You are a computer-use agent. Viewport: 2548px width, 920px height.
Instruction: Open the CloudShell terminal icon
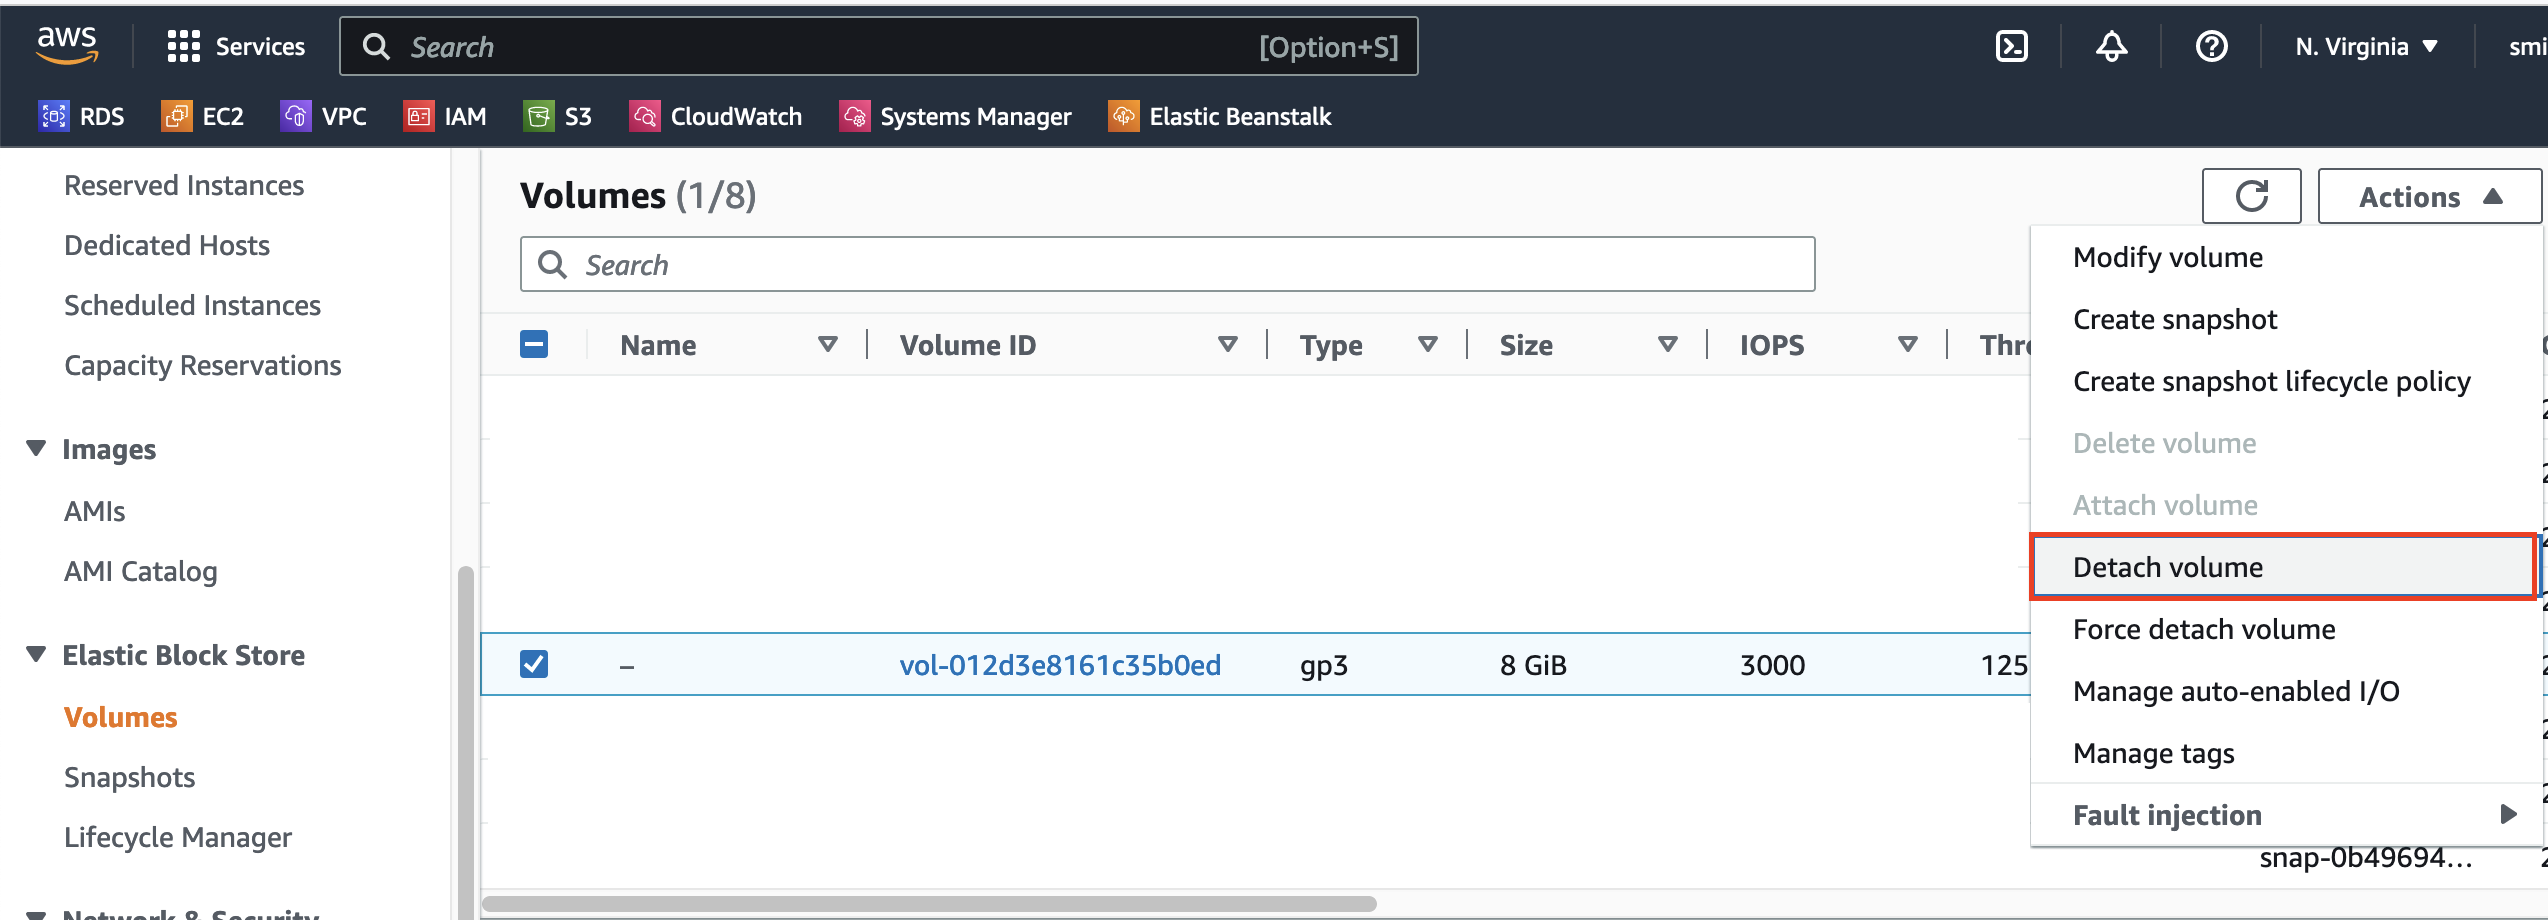[2011, 47]
